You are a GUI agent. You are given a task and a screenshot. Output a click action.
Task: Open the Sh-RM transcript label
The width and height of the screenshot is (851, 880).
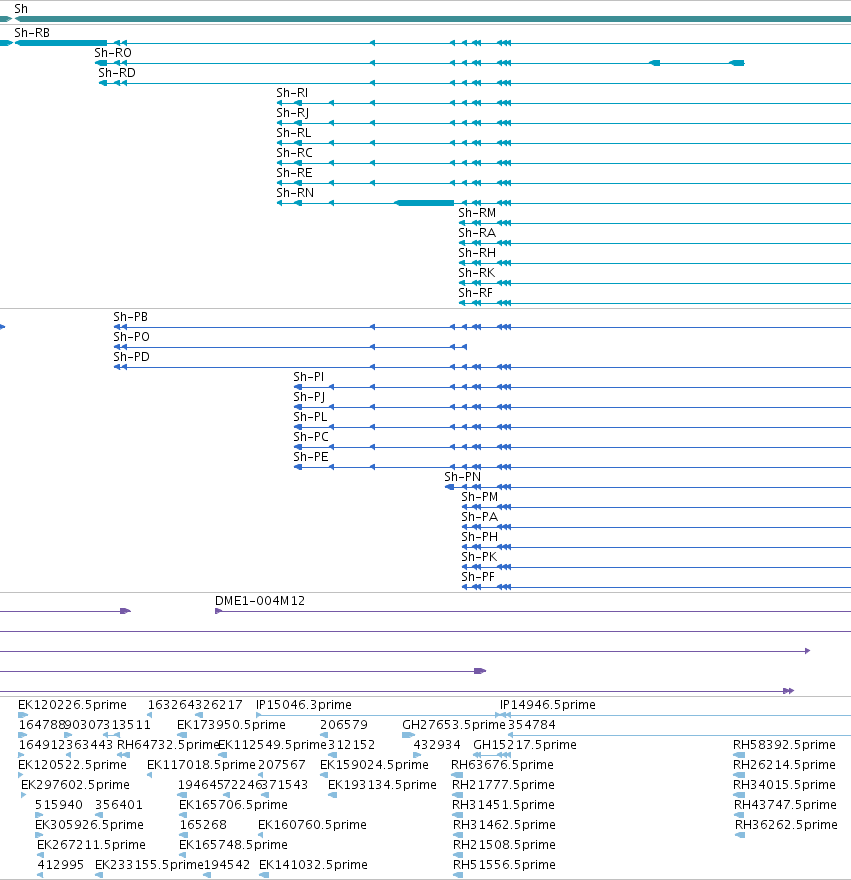[x=477, y=213]
